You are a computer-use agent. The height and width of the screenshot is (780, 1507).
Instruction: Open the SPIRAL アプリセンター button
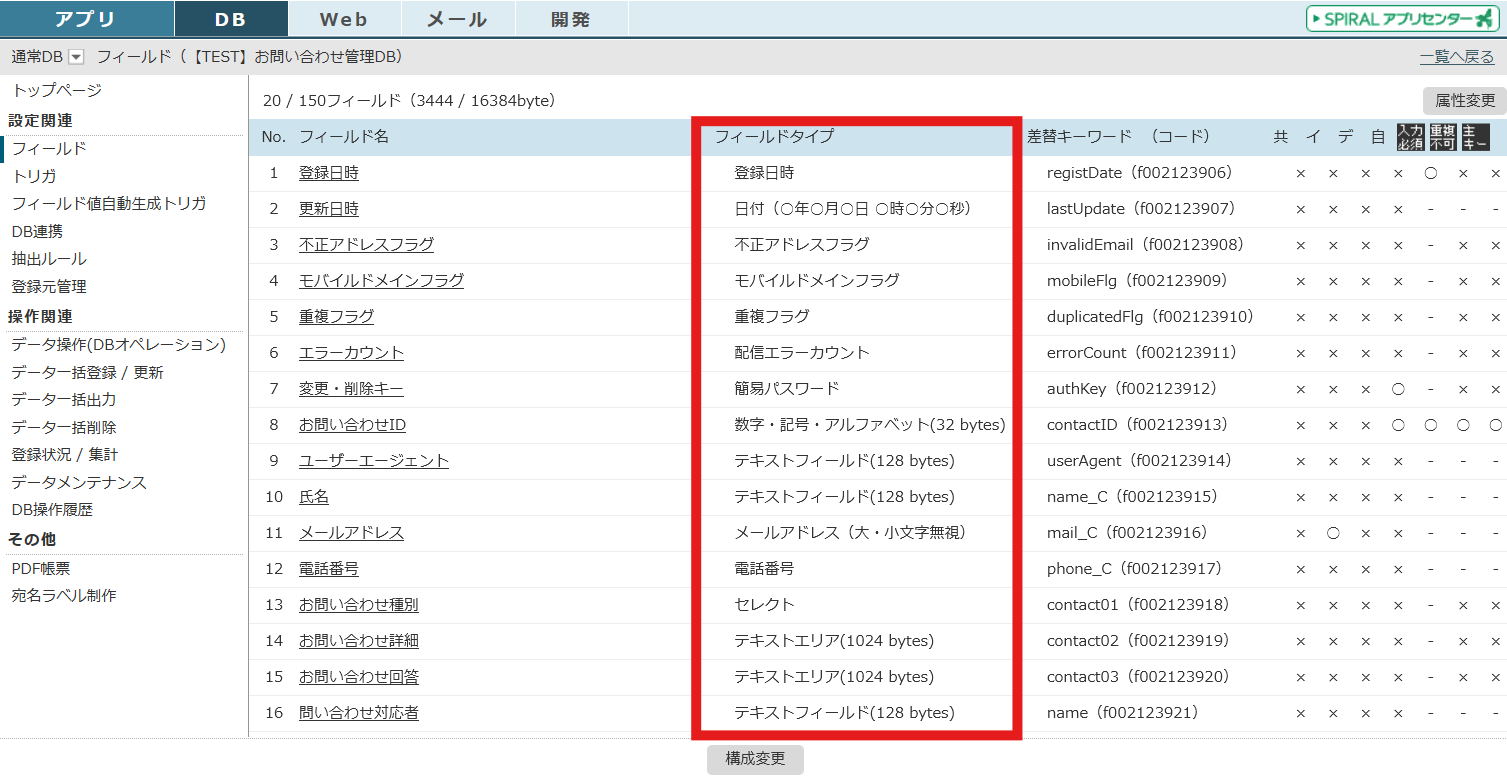(1402, 19)
